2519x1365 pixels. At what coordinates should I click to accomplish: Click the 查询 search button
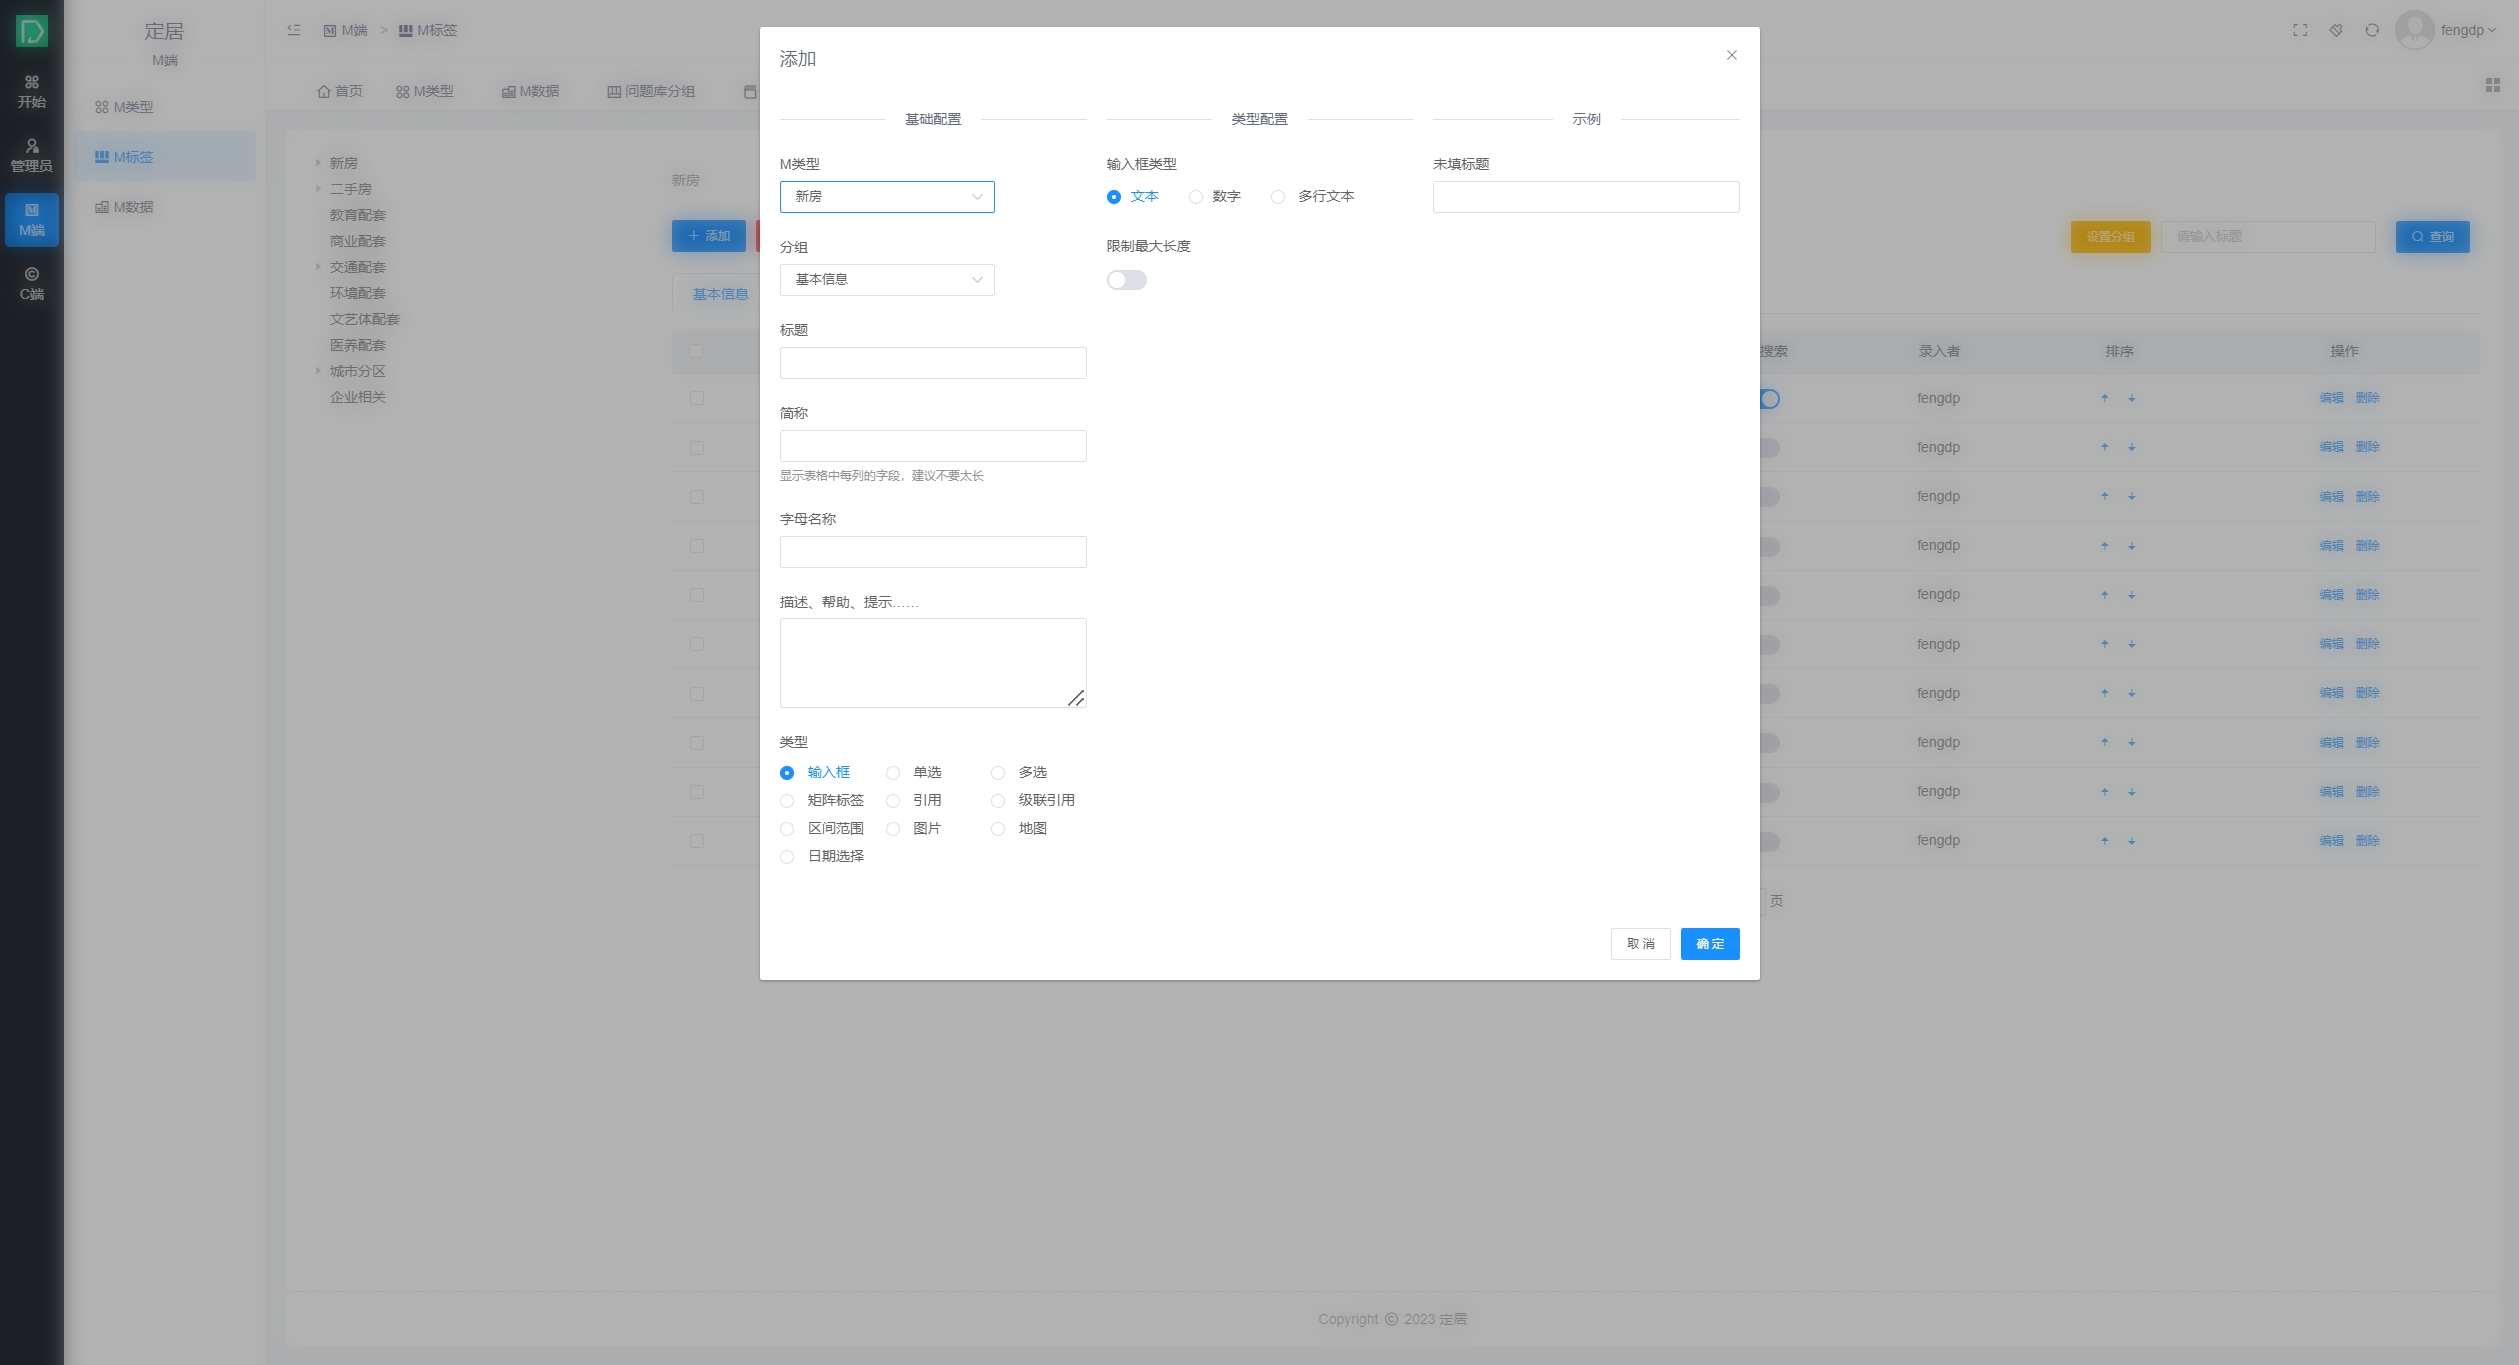point(2432,237)
